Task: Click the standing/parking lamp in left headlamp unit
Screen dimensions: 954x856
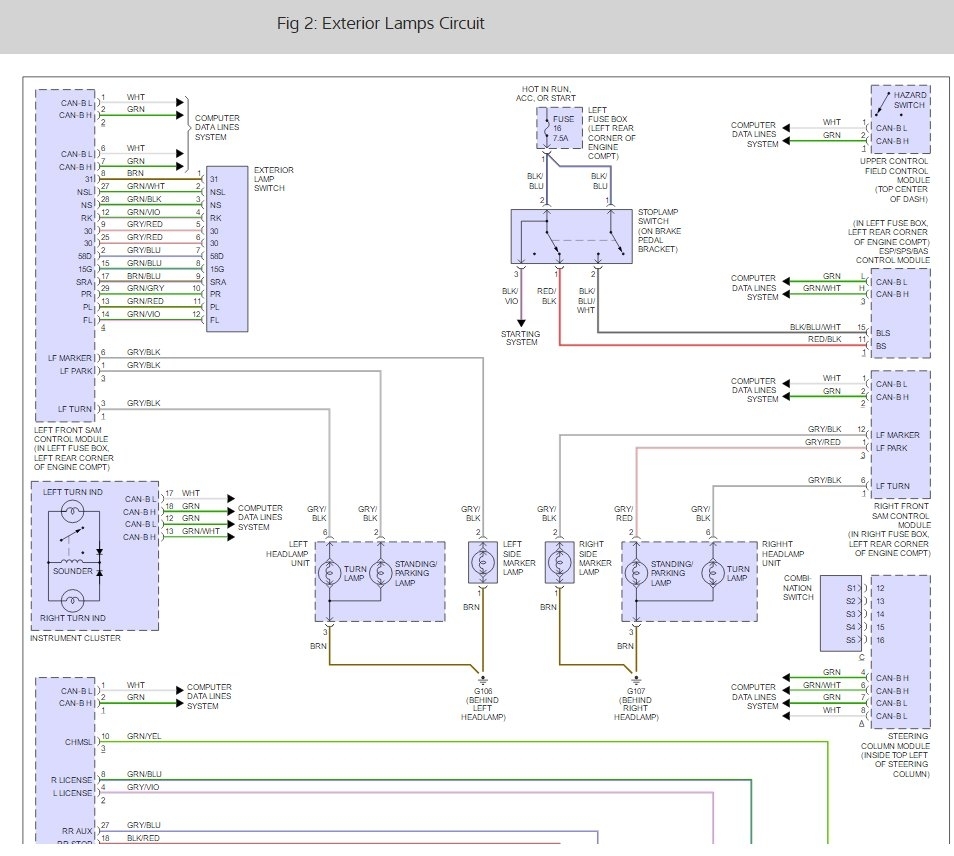Action: [x=380, y=573]
